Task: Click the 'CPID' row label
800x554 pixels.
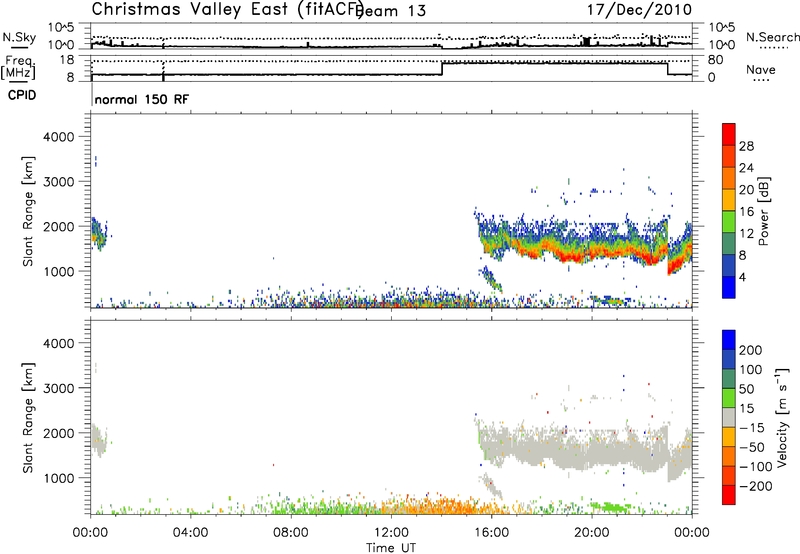Action: point(22,95)
